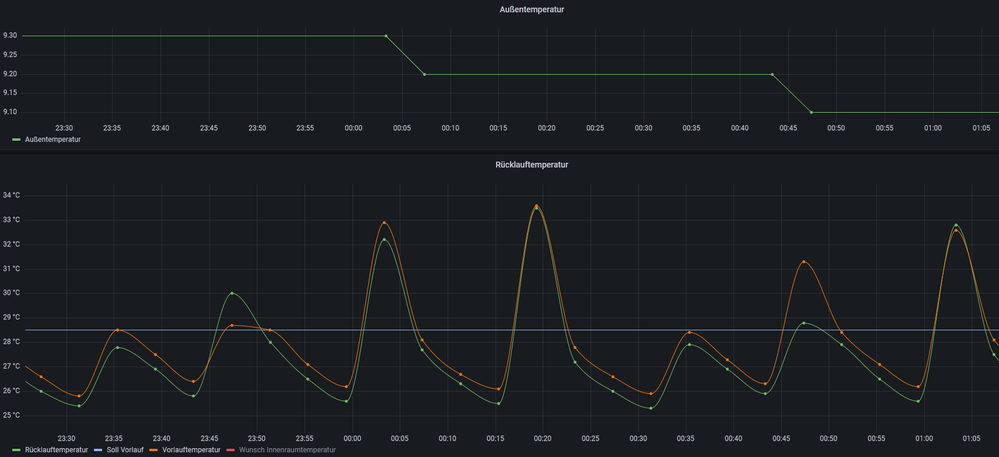Toggle the Vorlauftemperatur legend entry
The image size is (999, 457).
(x=189, y=450)
